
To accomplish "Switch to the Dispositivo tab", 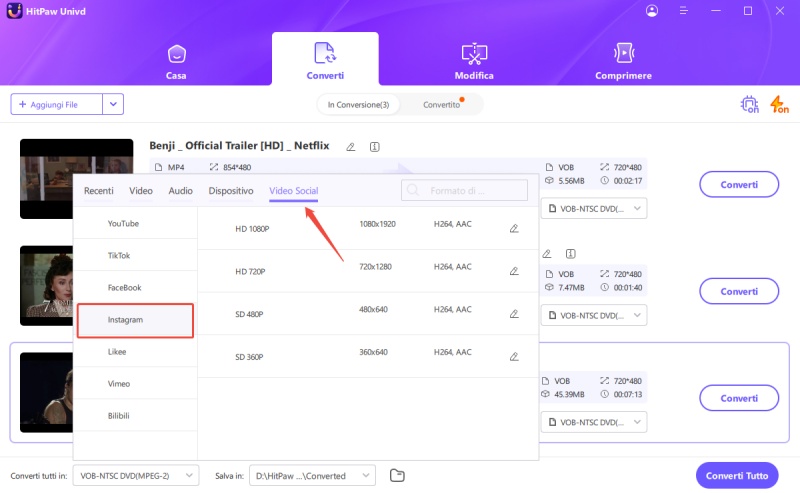I will pos(230,190).
